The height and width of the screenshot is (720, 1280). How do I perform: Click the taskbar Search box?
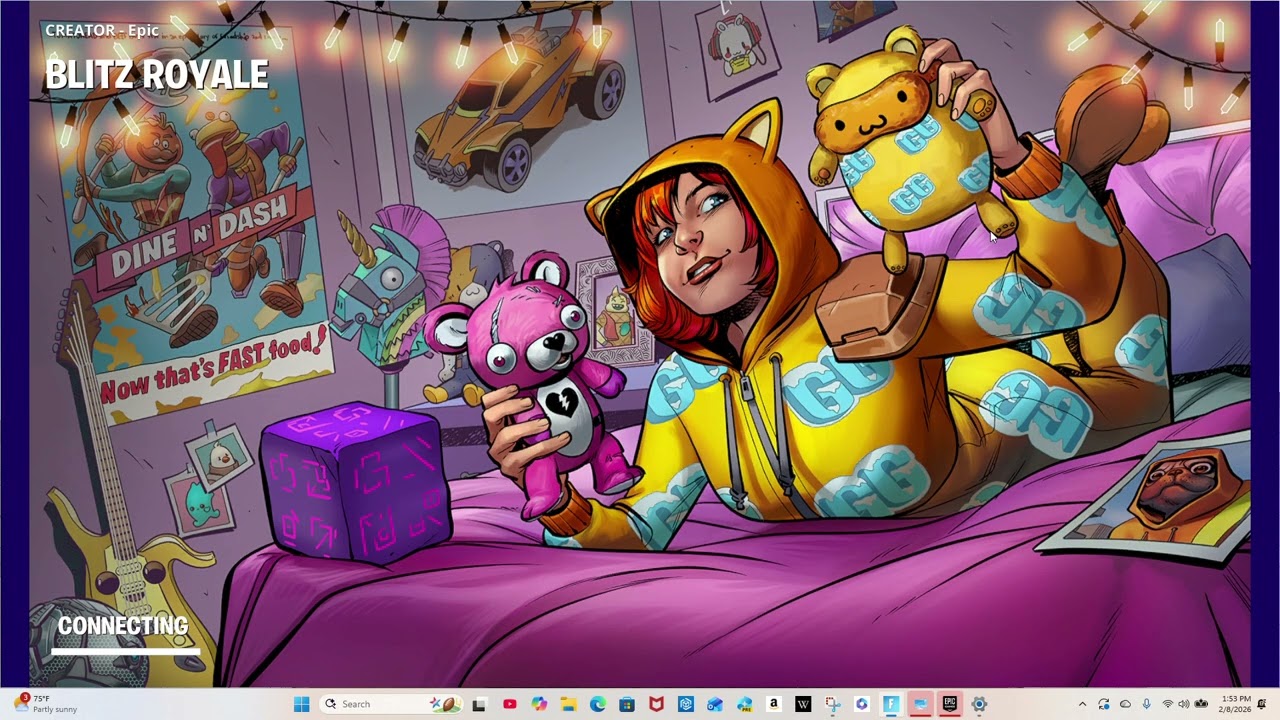pos(392,704)
